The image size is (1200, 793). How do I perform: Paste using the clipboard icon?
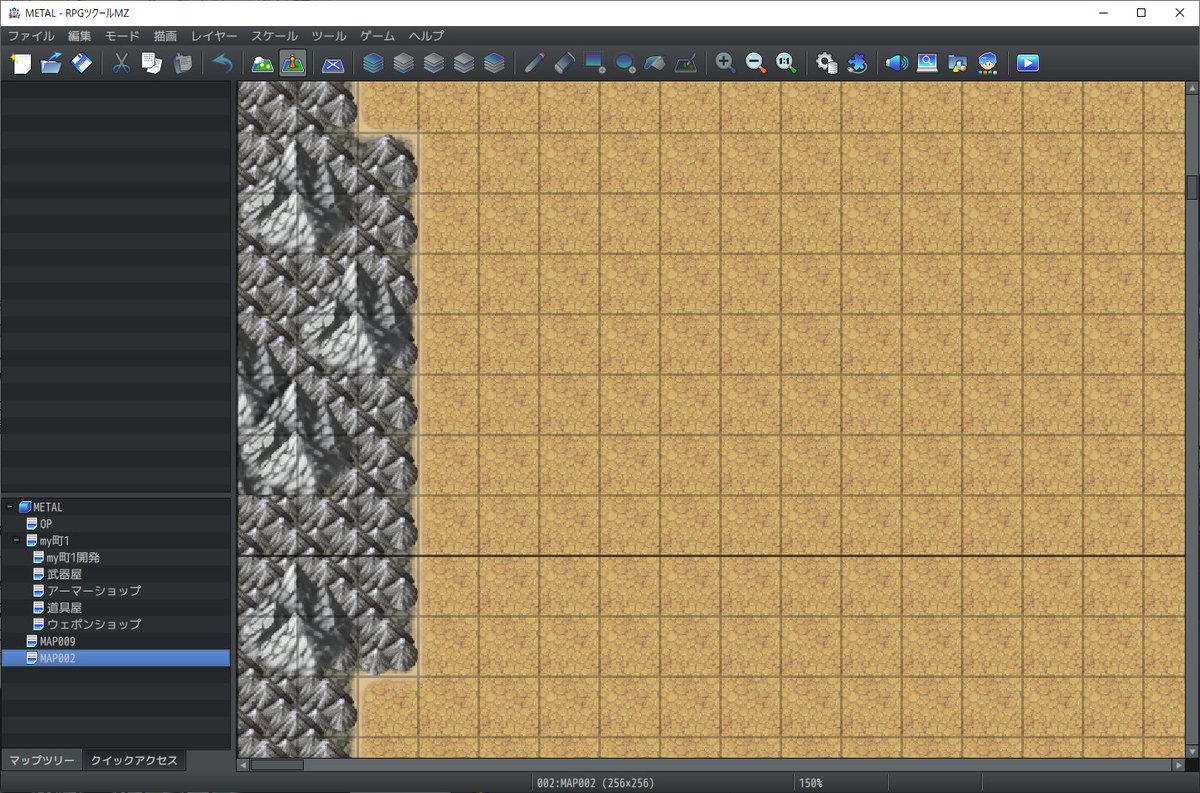point(183,63)
